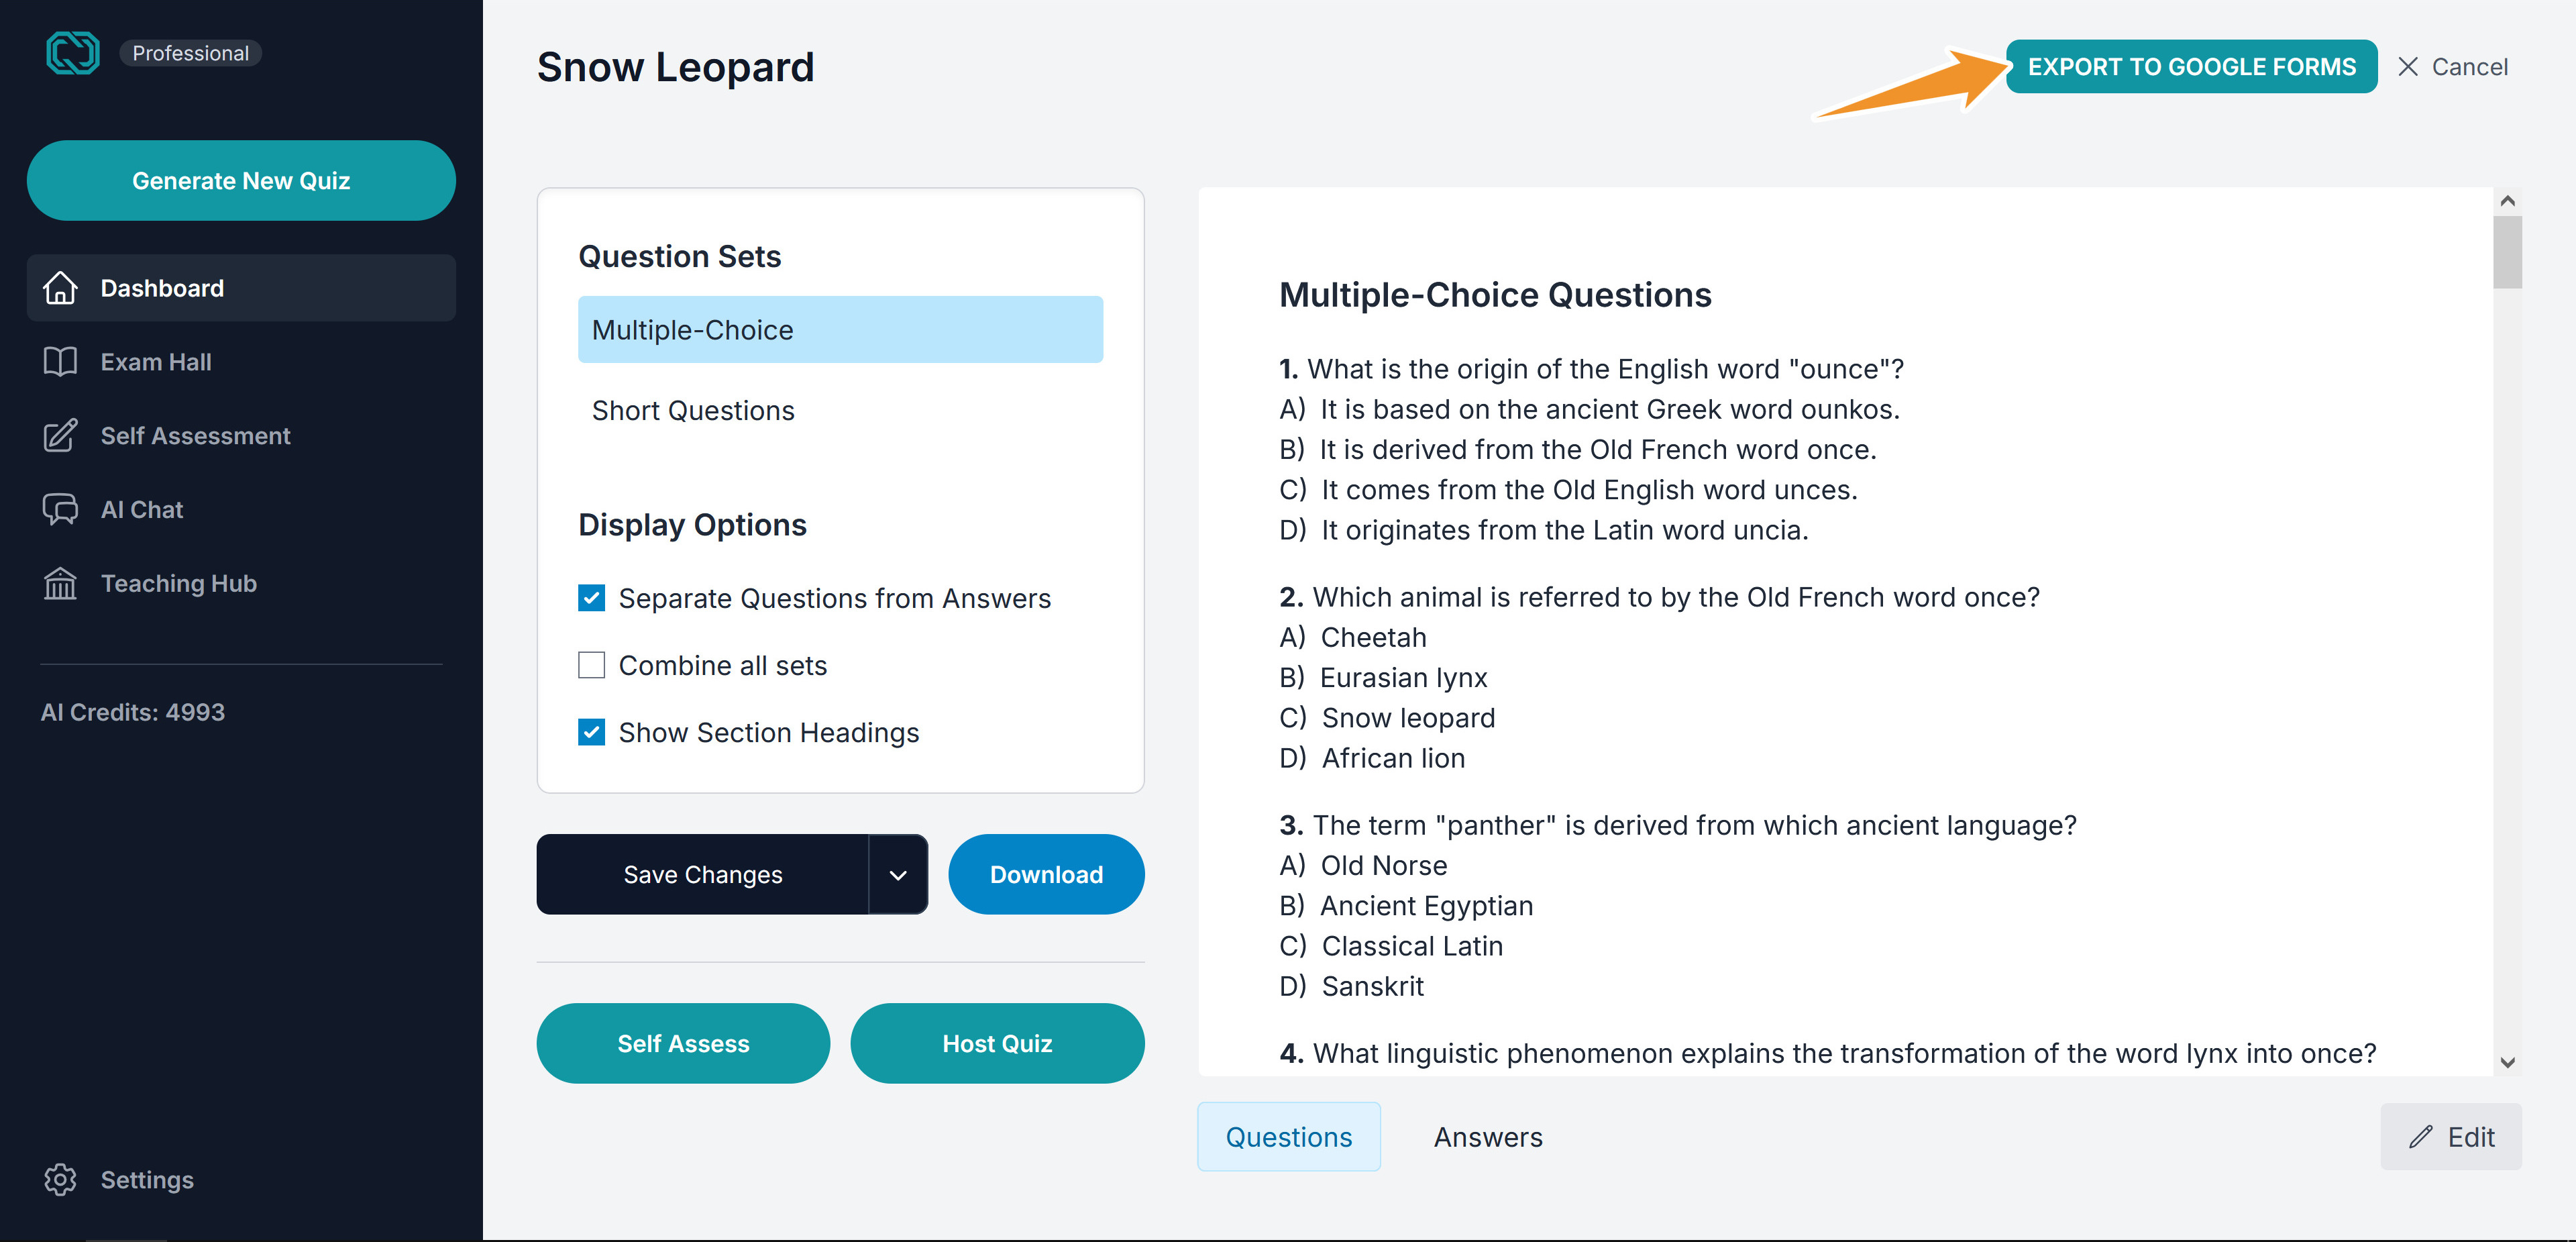Click the Download button
2576x1242 pixels.
(x=1046, y=875)
